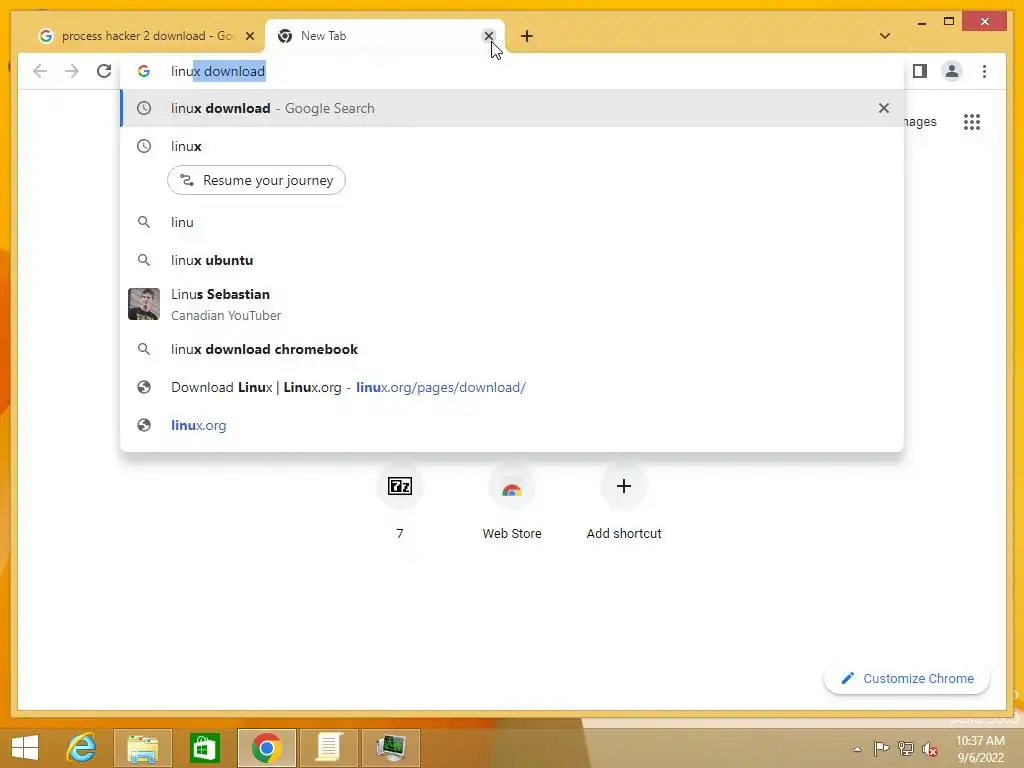
Task: Open Windows Store taskbar icon
Action: click(x=204, y=748)
